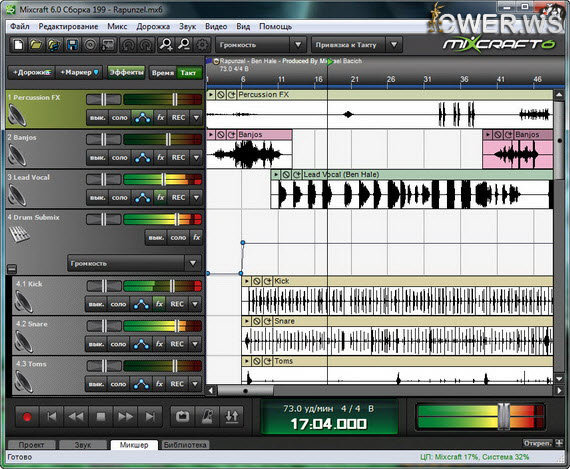Image resolution: width=570 pixels, height=469 pixels.
Task: Arm REC on Snare track
Action: (177, 344)
